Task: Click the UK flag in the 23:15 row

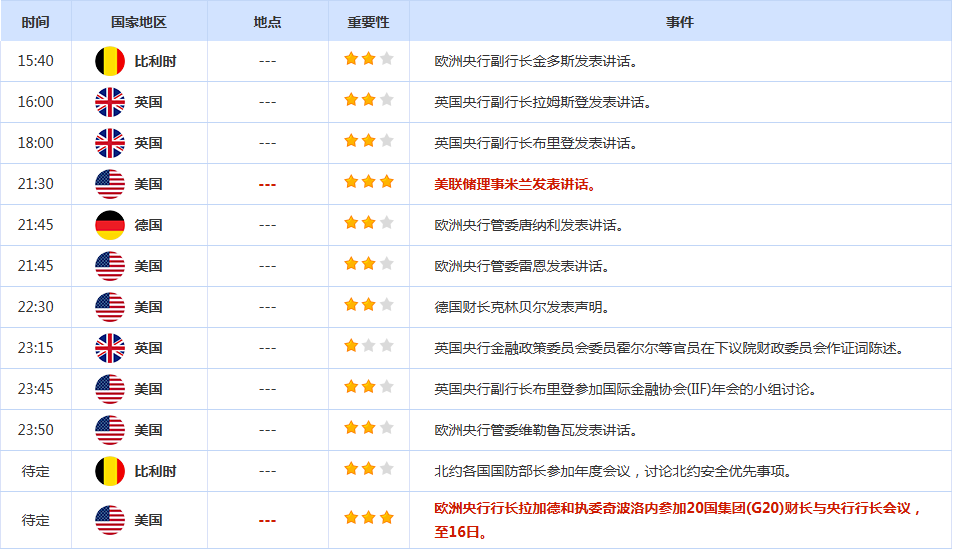Action: coord(109,348)
